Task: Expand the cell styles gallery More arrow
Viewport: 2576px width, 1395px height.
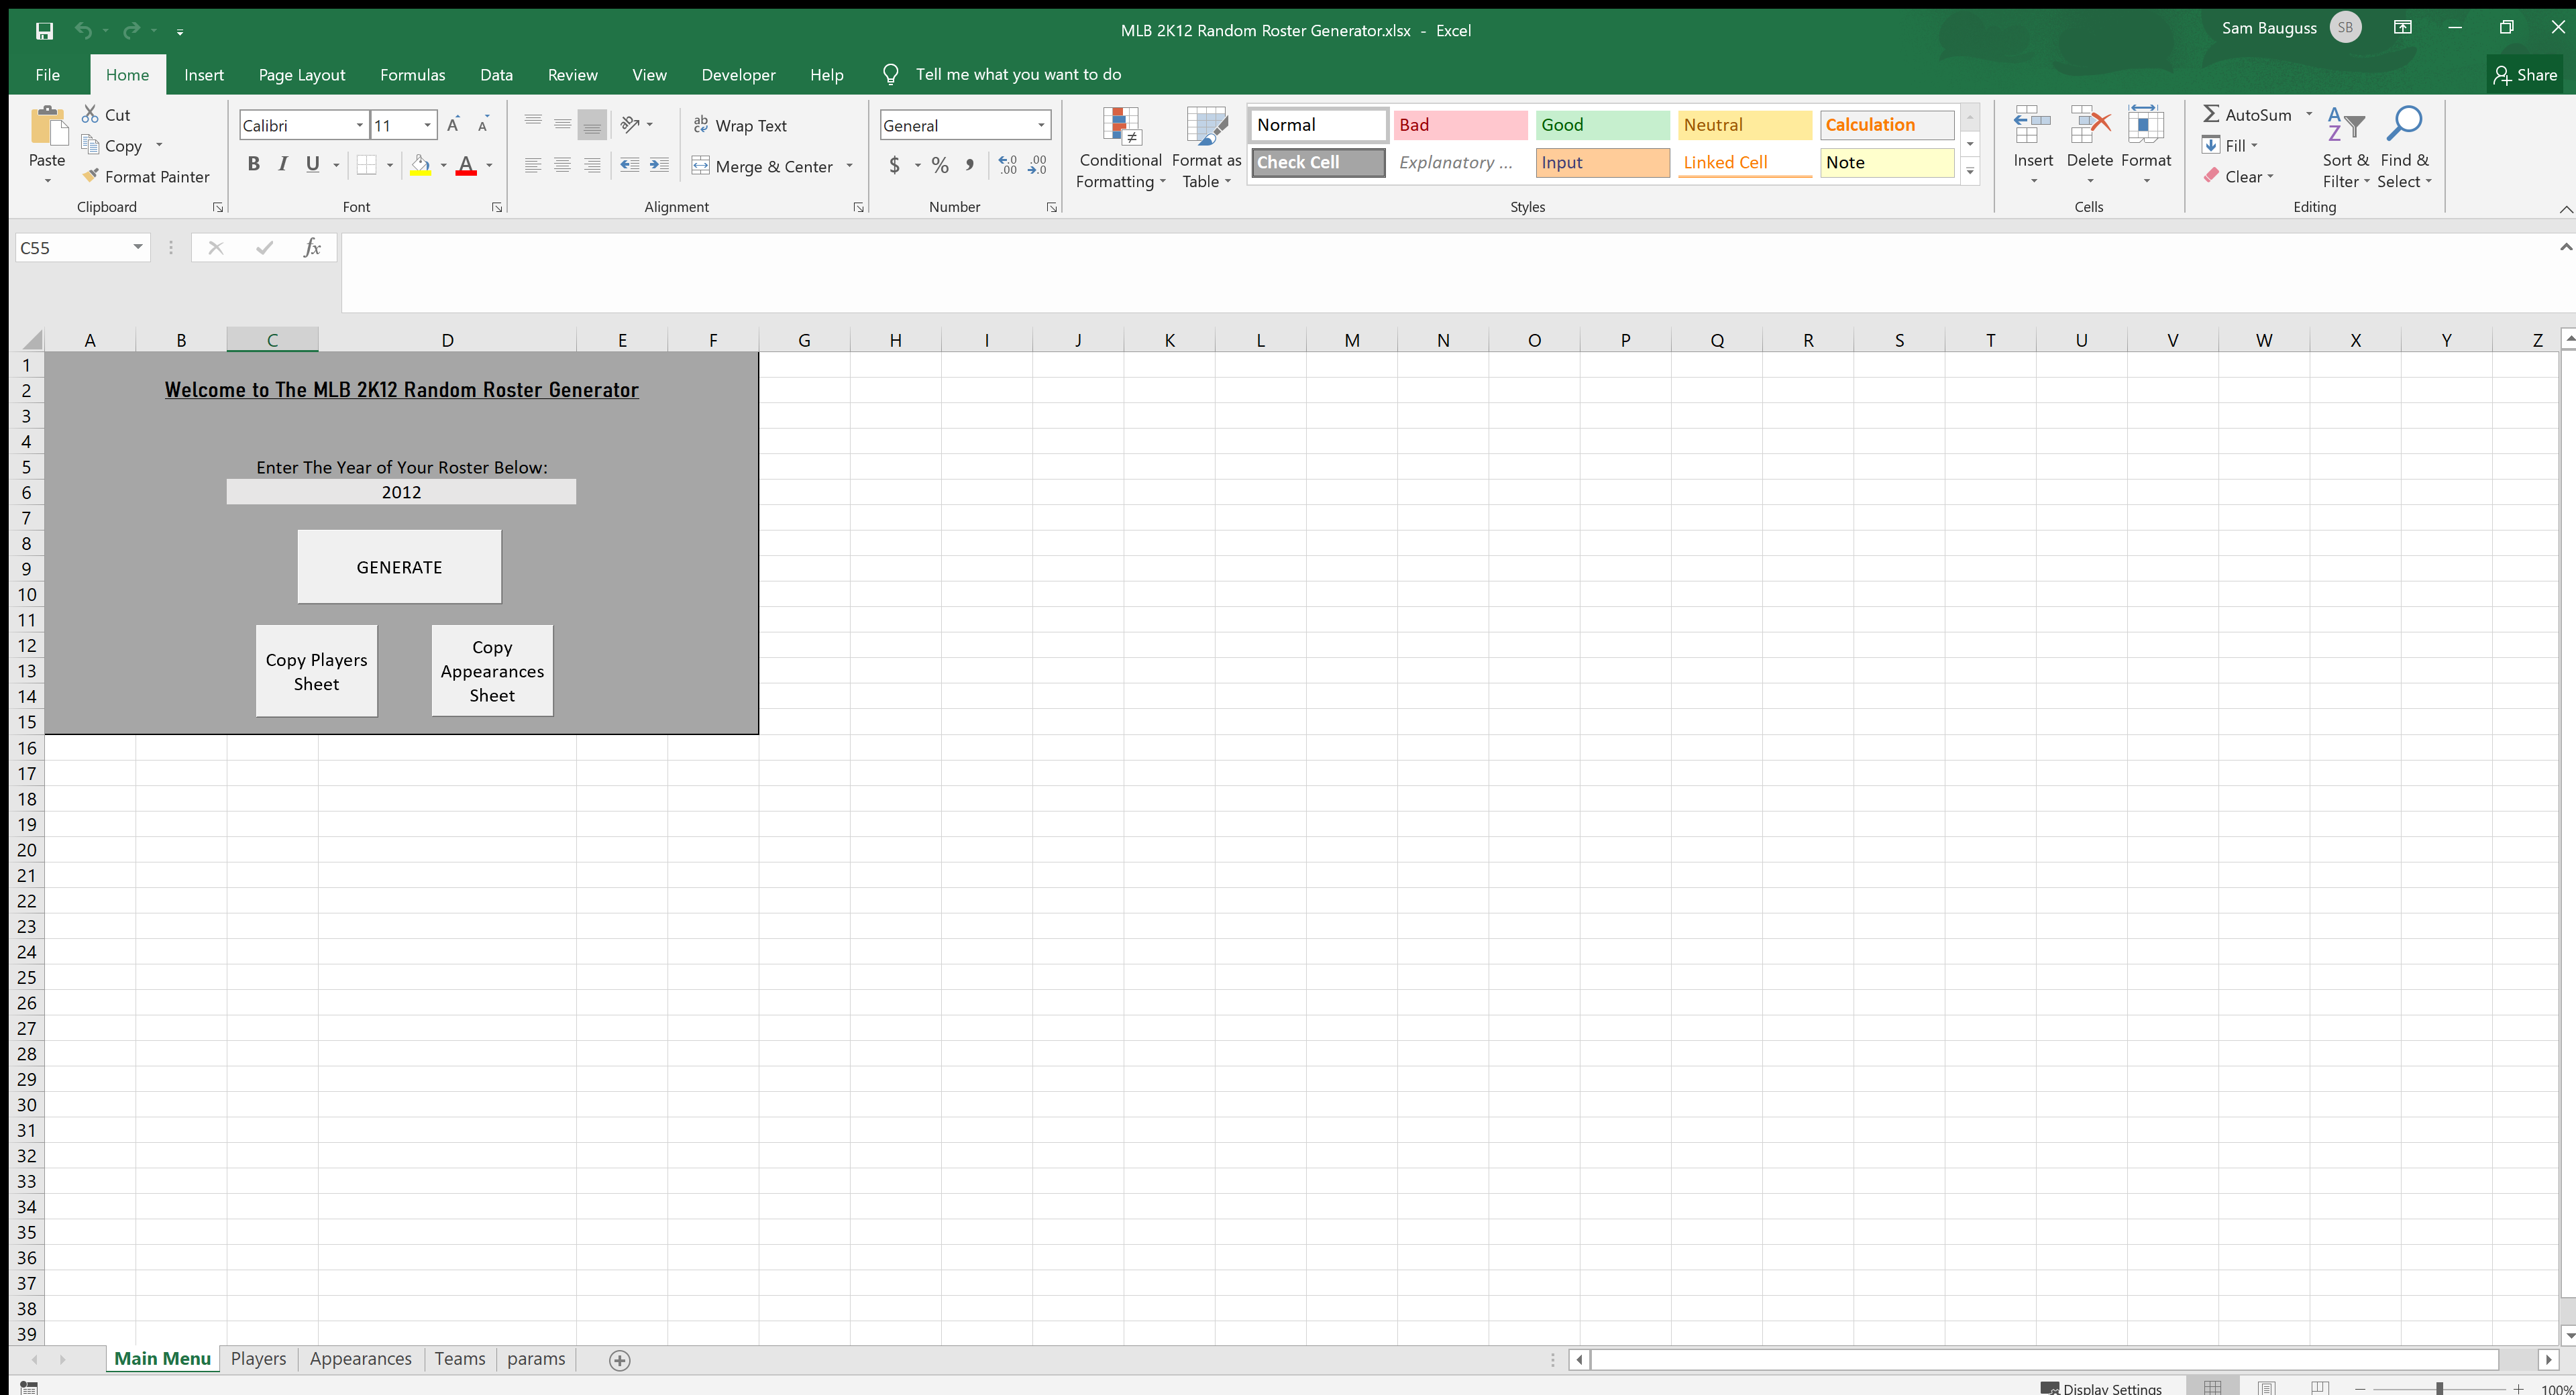Action: pos(1970,171)
